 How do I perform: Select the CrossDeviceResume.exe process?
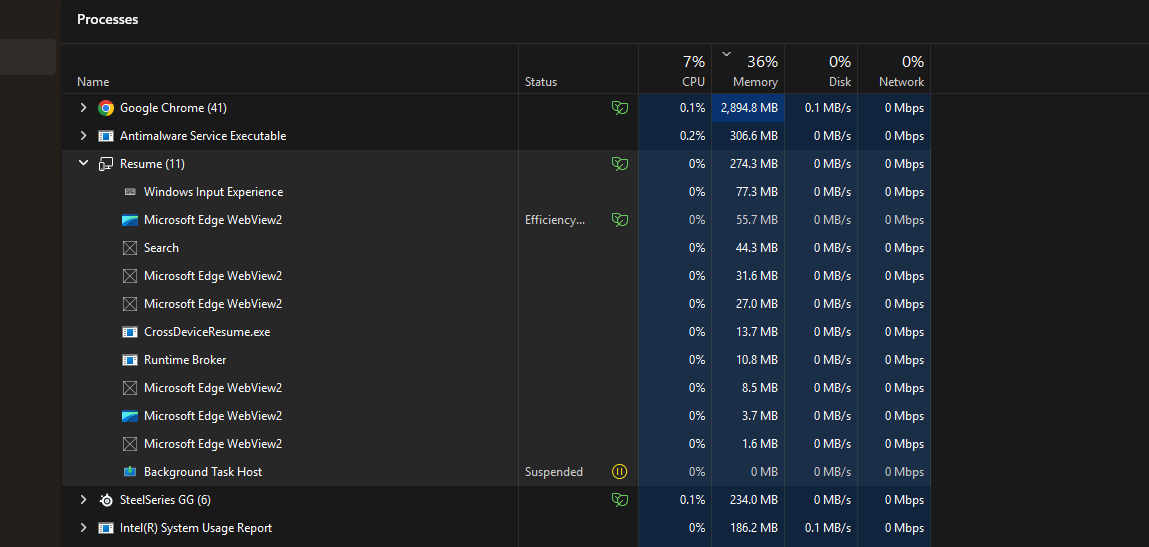(x=207, y=331)
